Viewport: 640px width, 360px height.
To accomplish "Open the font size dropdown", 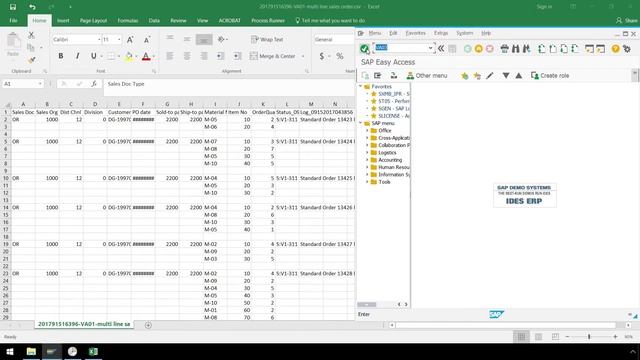I will (119, 40).
